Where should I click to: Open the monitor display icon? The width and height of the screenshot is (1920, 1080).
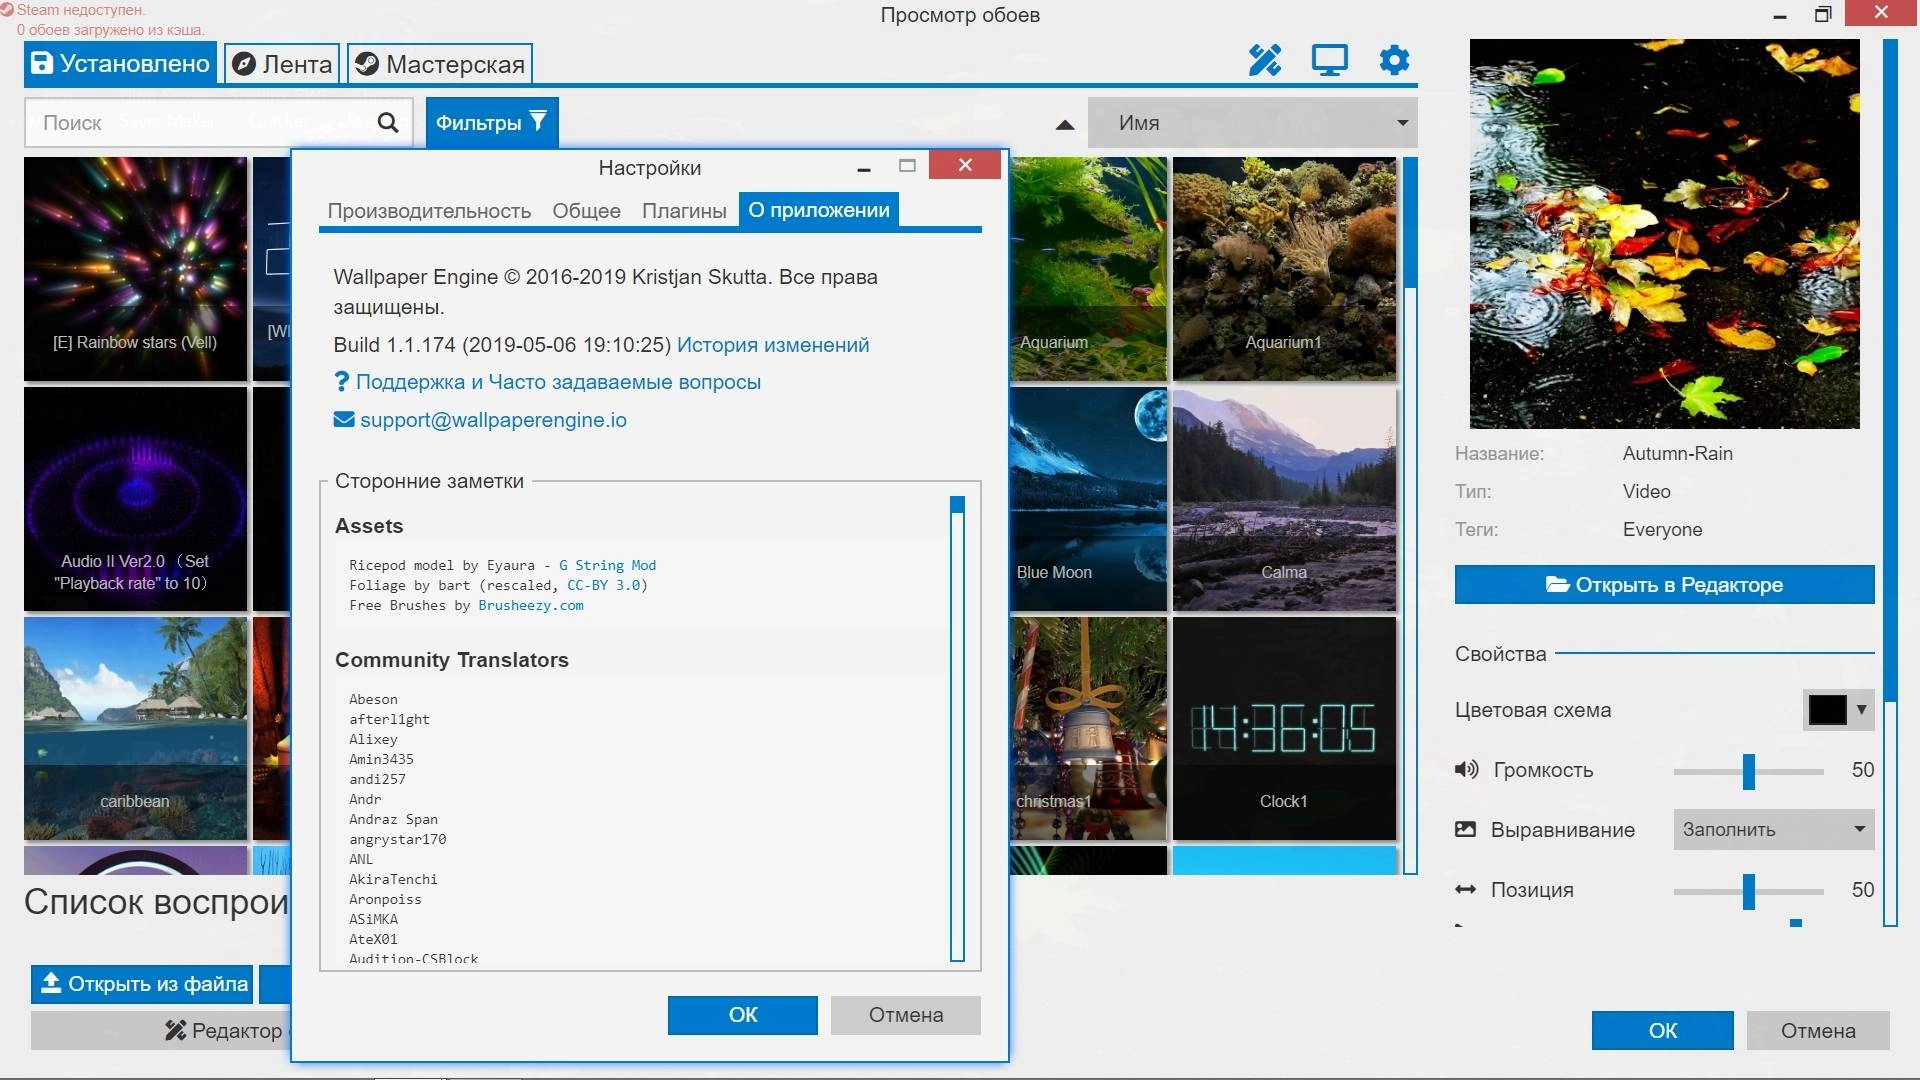pos(1329,61)
